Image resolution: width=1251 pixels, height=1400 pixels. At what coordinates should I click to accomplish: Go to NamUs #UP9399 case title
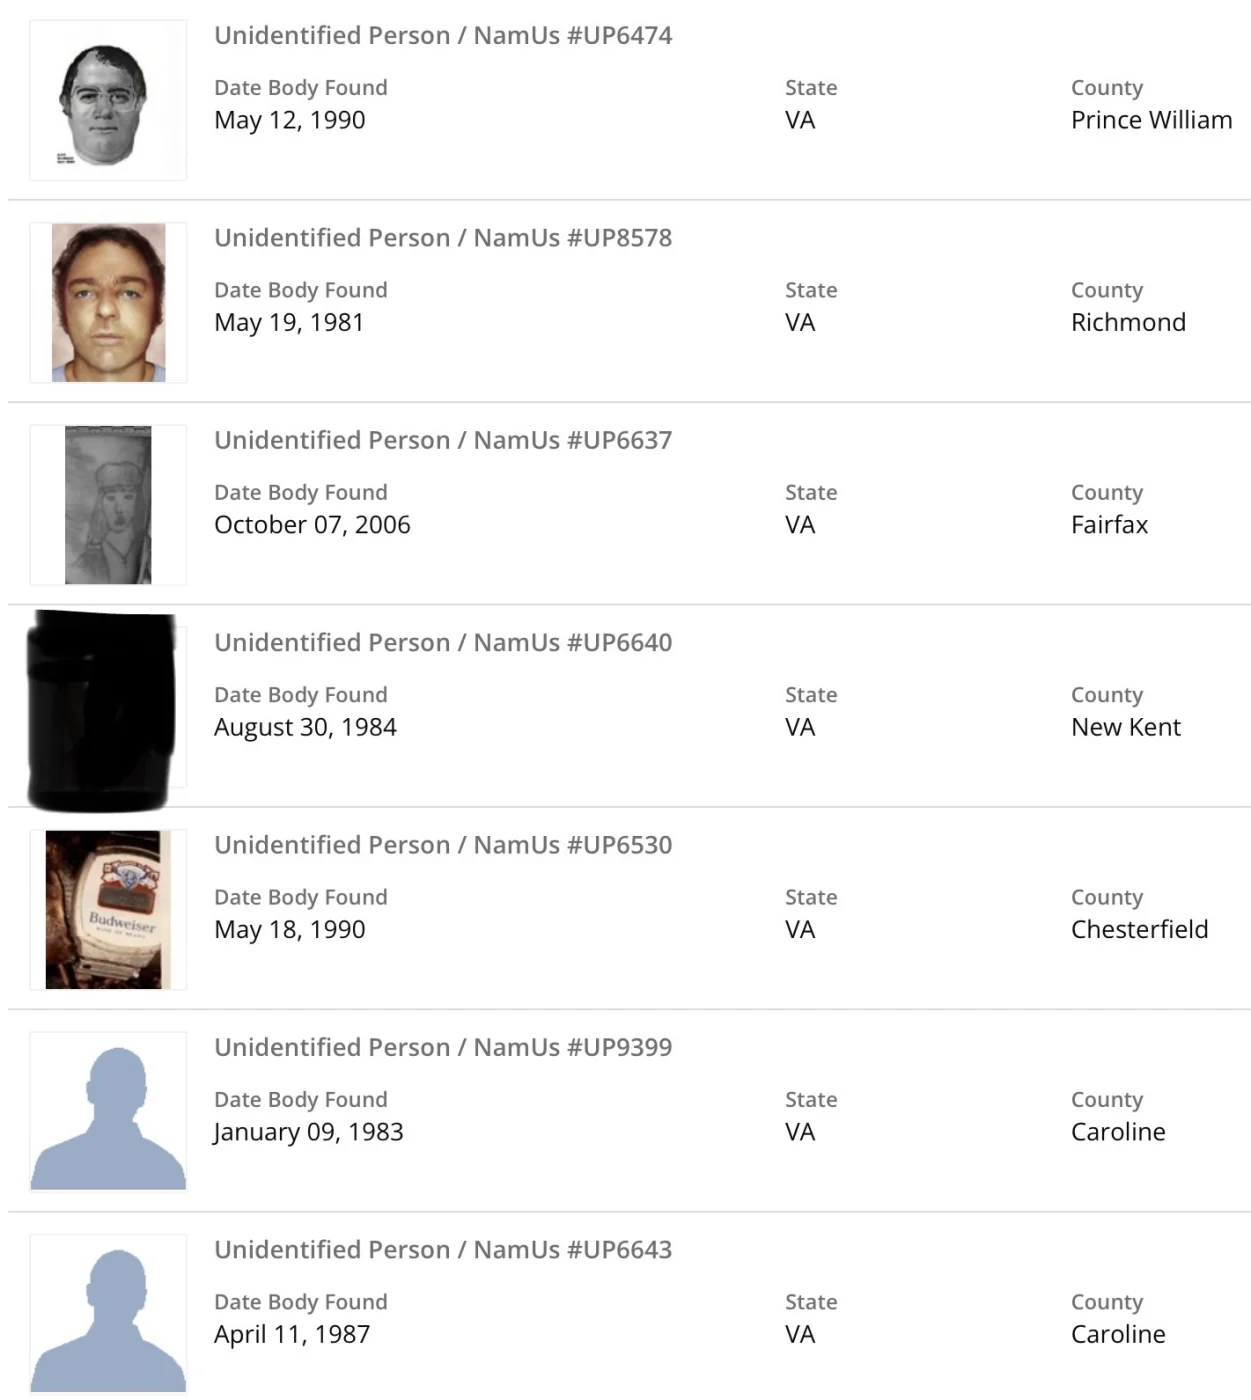coord(443,1047)
